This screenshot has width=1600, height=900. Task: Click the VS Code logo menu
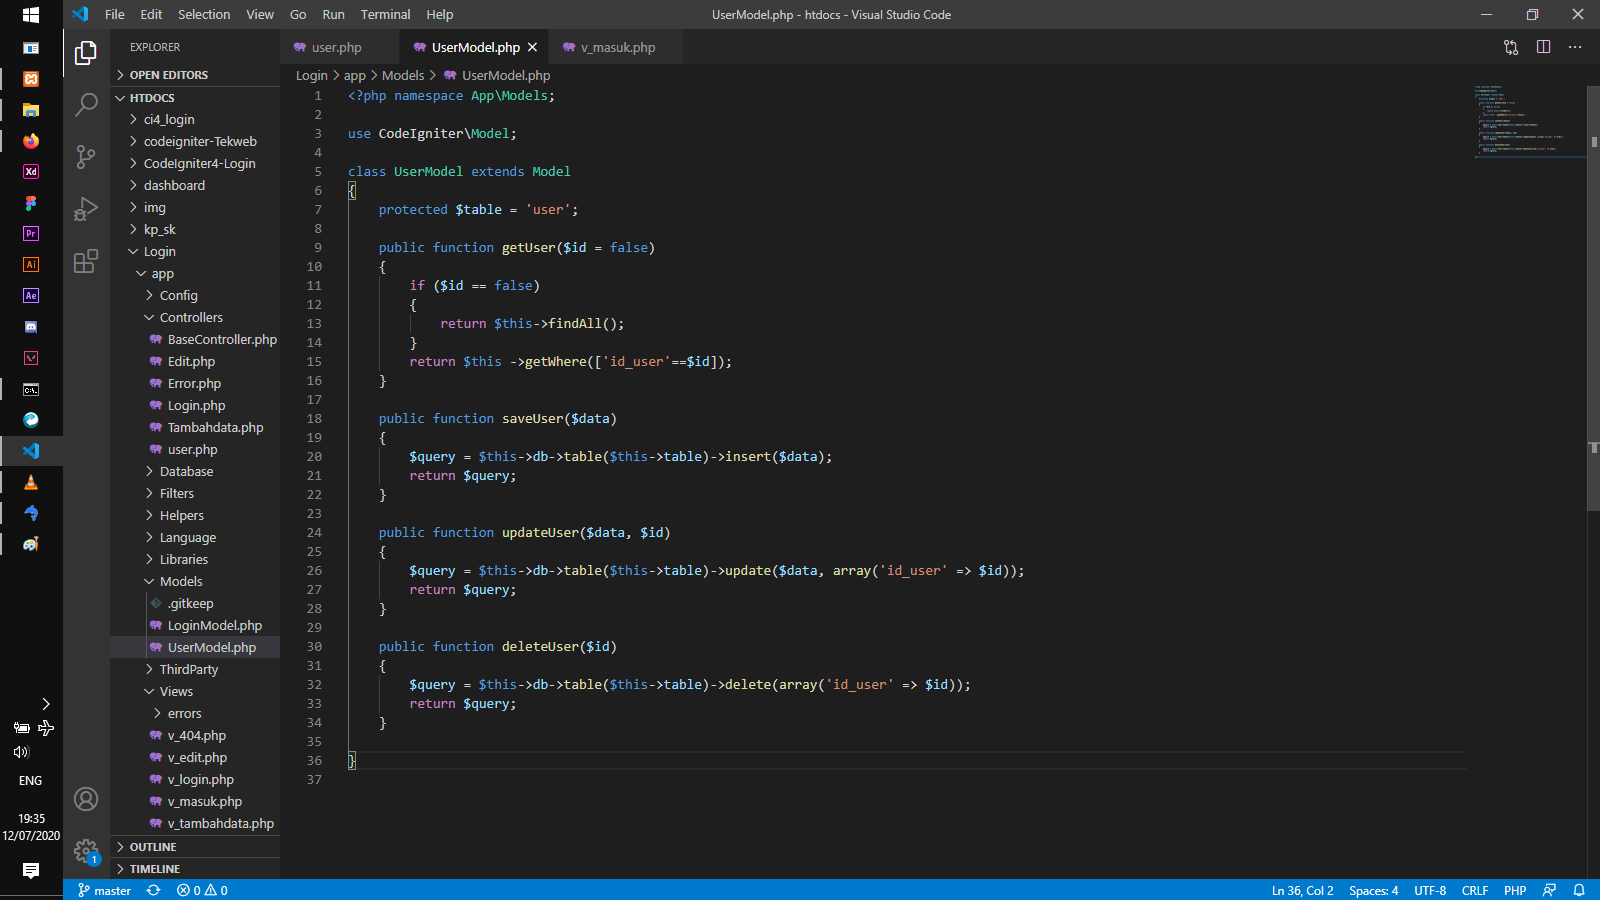tap(80, 14)
